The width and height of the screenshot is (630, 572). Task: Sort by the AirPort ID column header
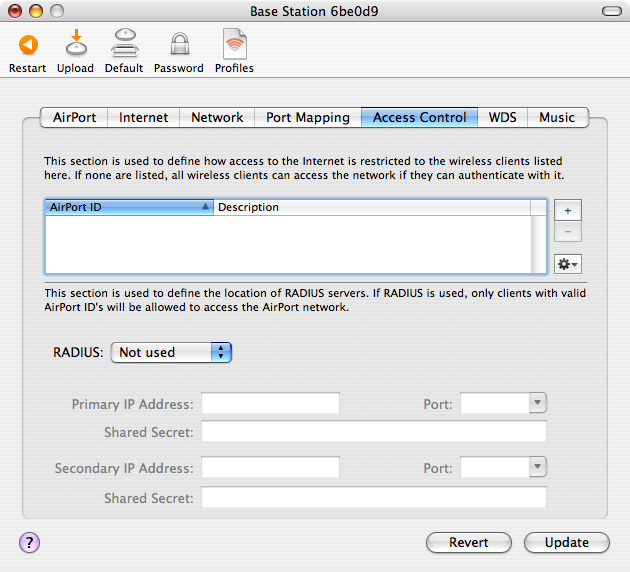click(129, 207)
